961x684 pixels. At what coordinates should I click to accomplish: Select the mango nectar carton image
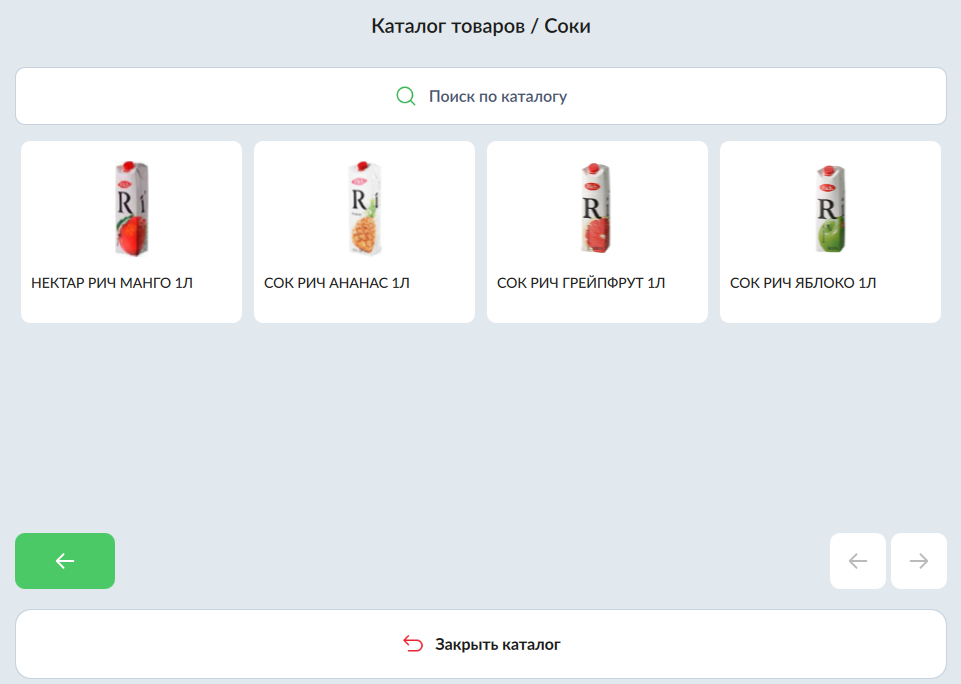(x=131, y=208)
